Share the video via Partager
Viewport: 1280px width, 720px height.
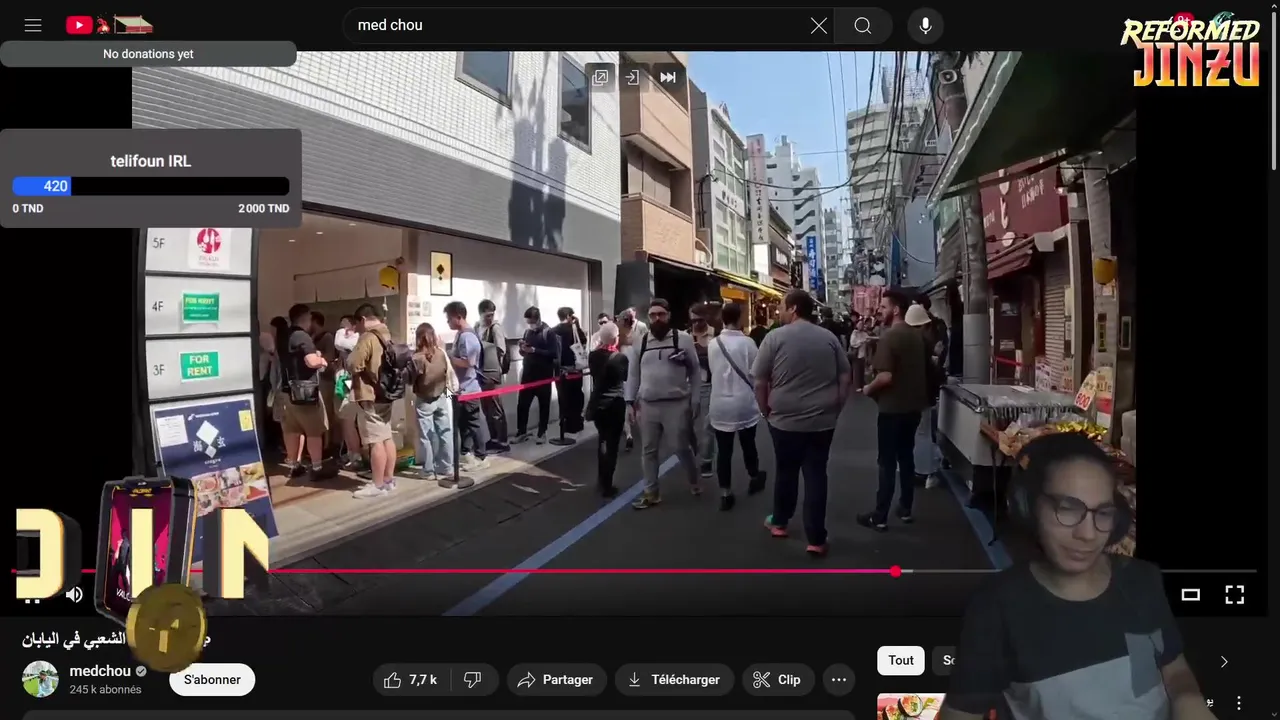pyautogui.click(x=556, y=680)
